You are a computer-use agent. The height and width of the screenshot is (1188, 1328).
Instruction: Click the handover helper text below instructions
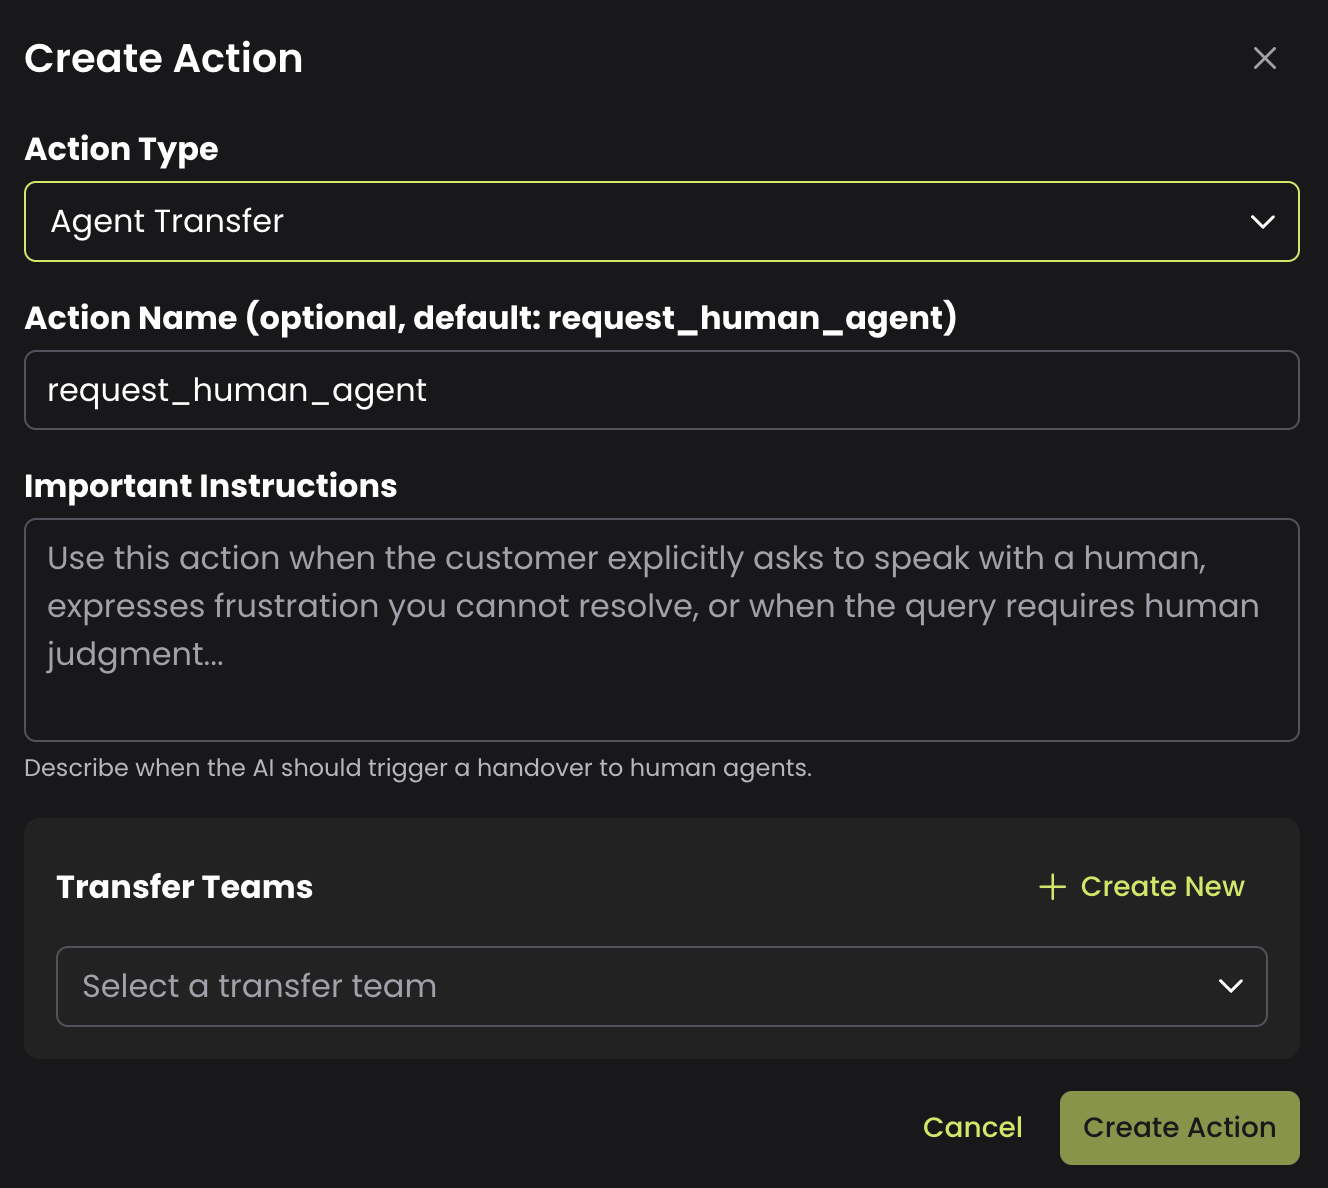(417, 768)
